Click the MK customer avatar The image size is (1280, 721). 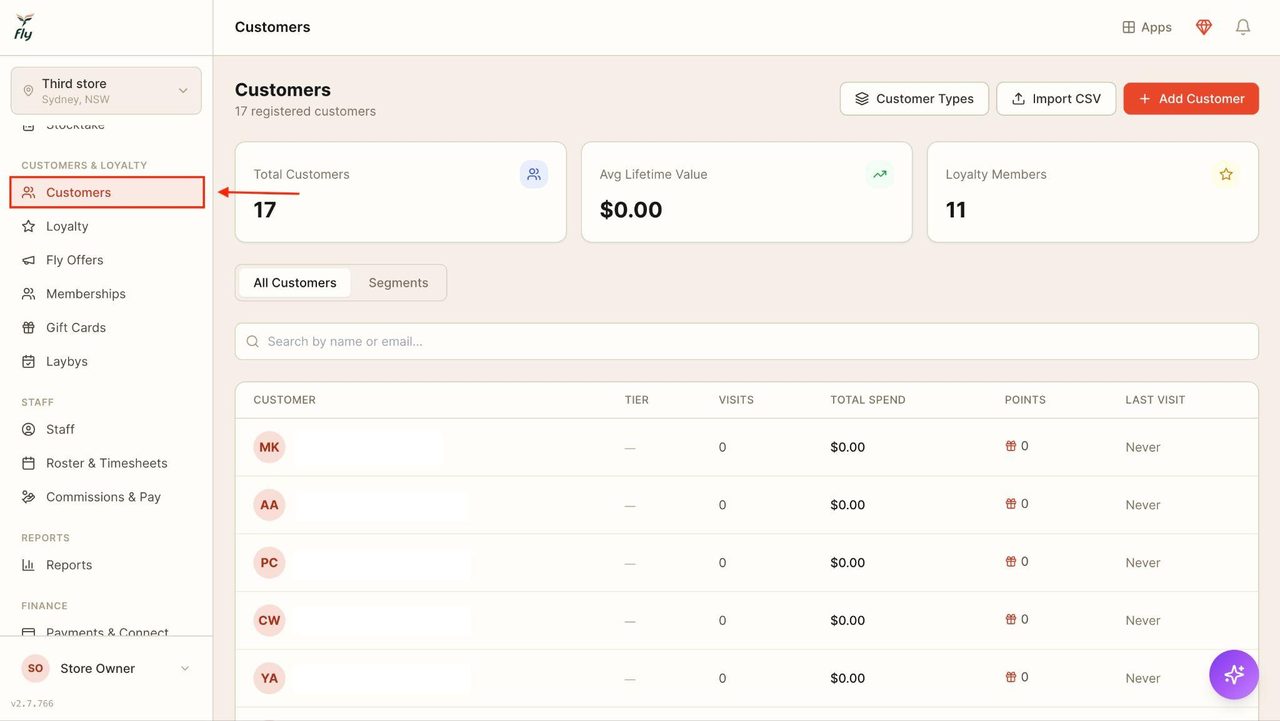269,447
